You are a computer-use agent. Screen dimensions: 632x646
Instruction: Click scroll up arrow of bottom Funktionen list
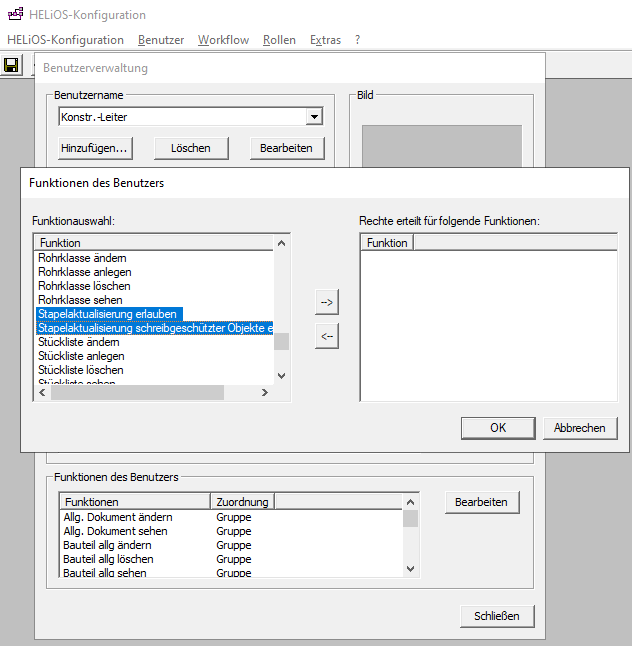(410, 502)
